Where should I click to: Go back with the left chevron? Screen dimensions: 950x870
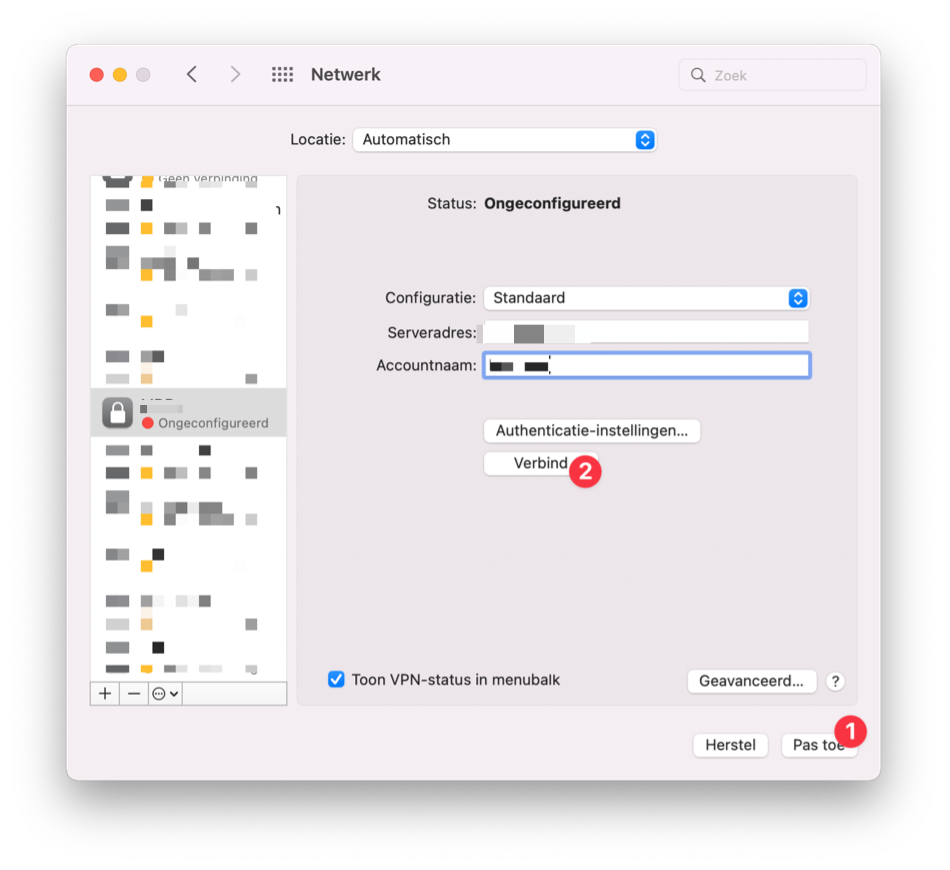pos(192,75)
